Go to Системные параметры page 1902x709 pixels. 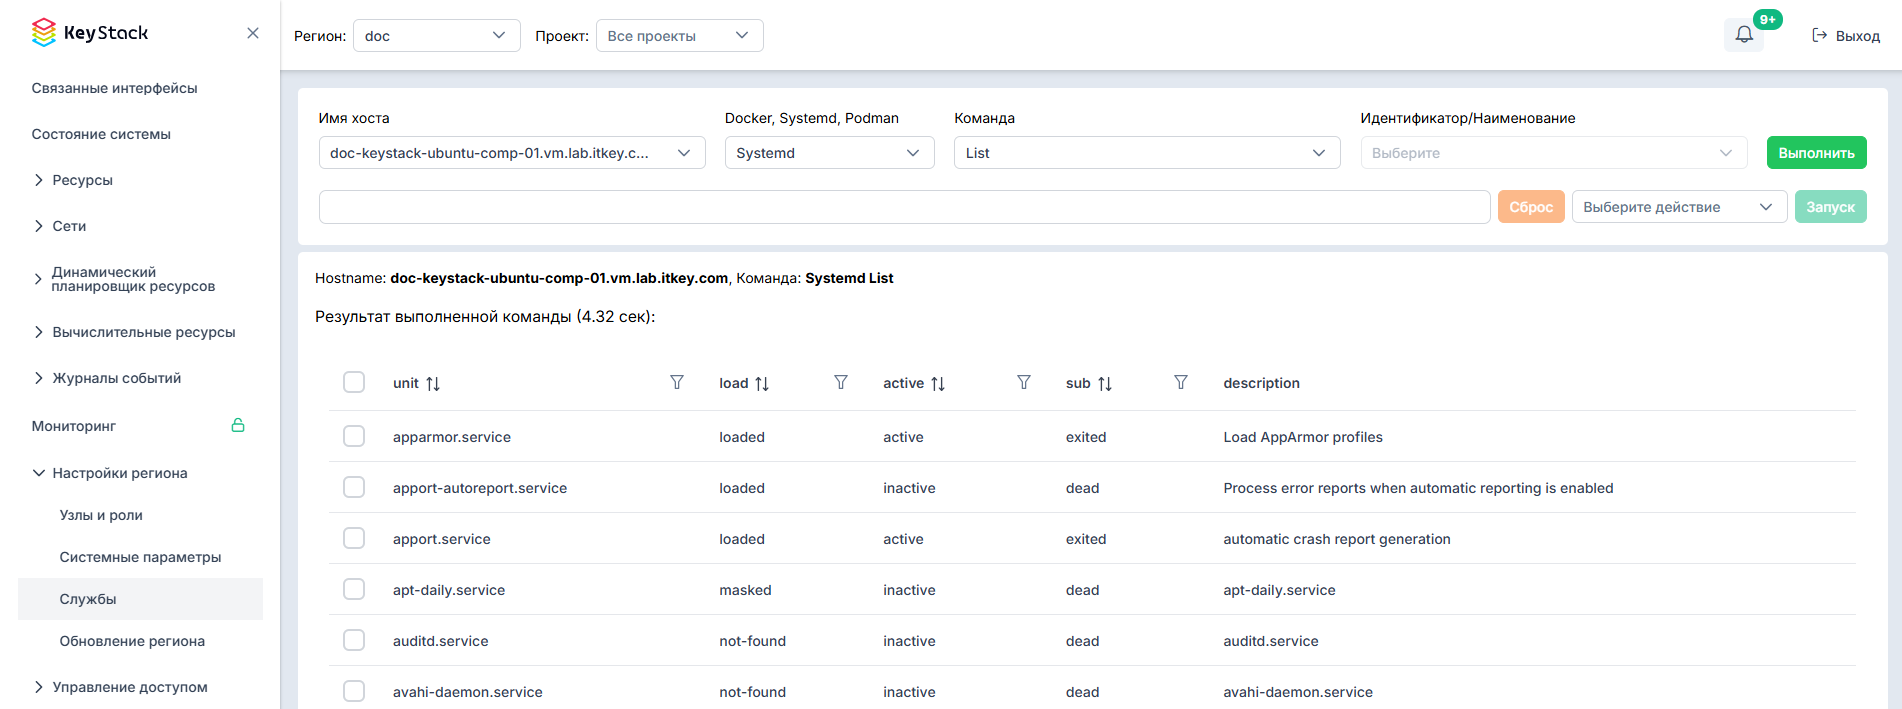[x=140, y=557]
